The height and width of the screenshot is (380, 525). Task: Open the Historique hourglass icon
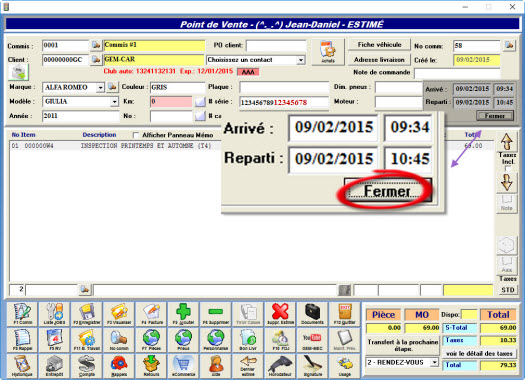22,366
